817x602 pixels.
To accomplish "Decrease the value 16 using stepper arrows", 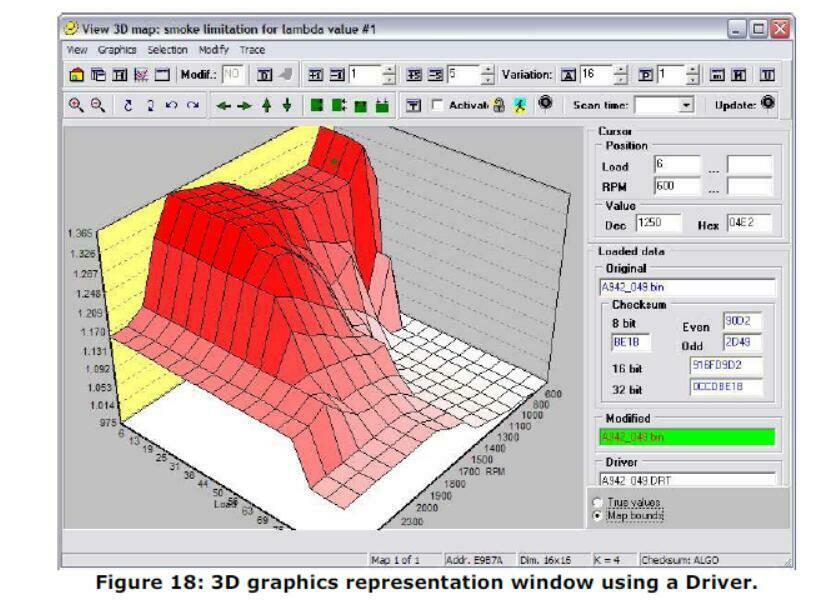I will point(620,76).
